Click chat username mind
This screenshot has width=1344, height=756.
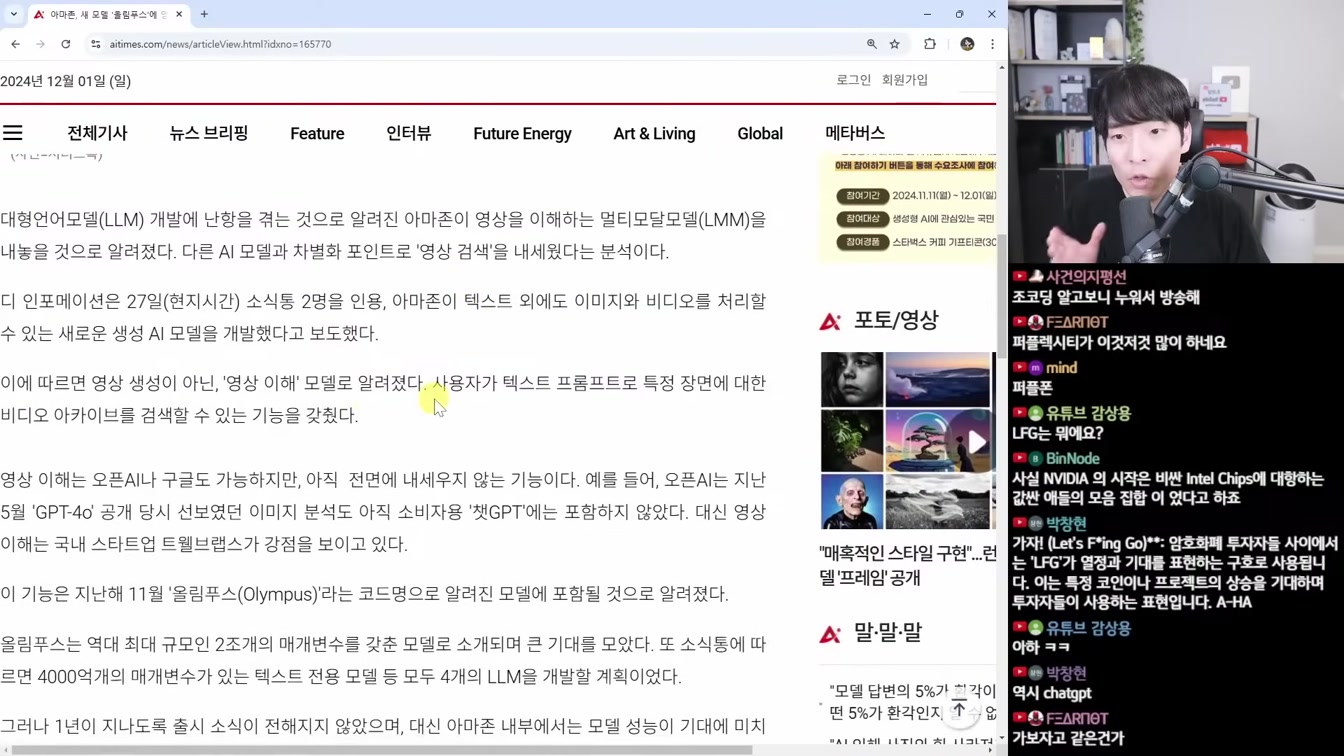pos(1061,368)
